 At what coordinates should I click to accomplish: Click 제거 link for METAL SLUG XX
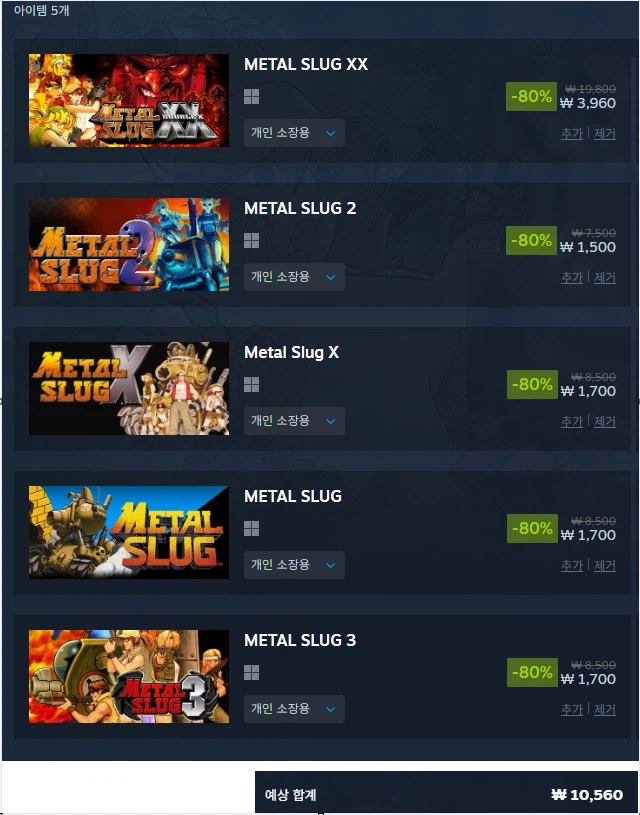click(605, 134)
